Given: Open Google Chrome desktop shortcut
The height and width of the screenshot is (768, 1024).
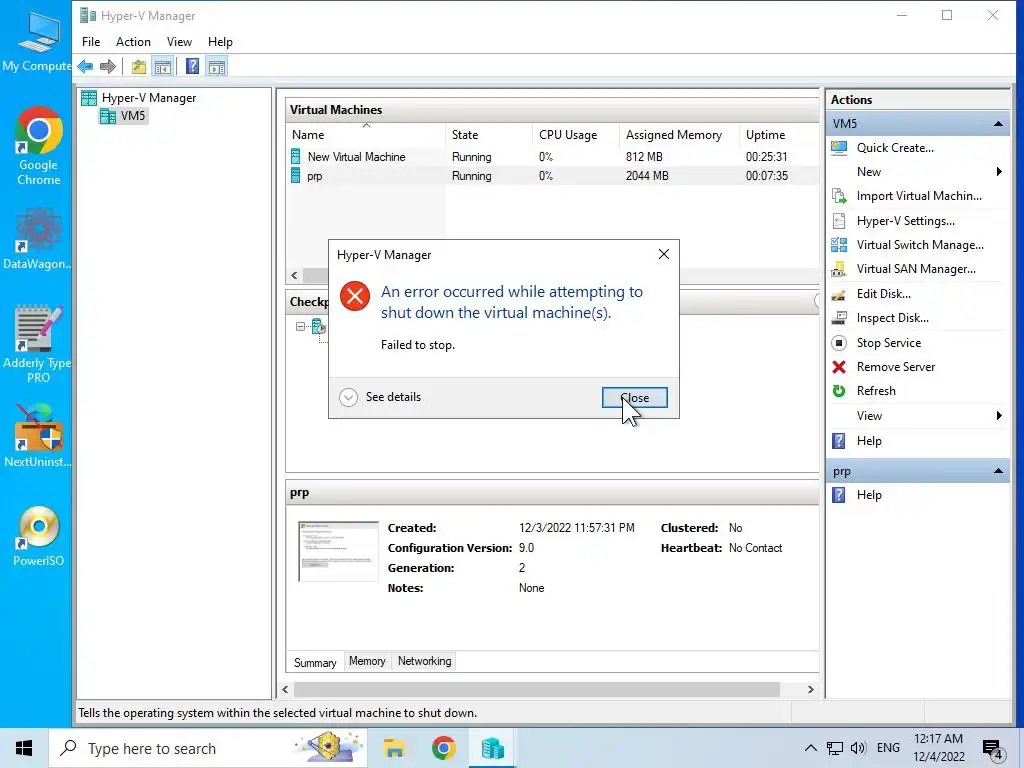Looking at the screenshot, I should pyautogui.click(x=39, y=146).
